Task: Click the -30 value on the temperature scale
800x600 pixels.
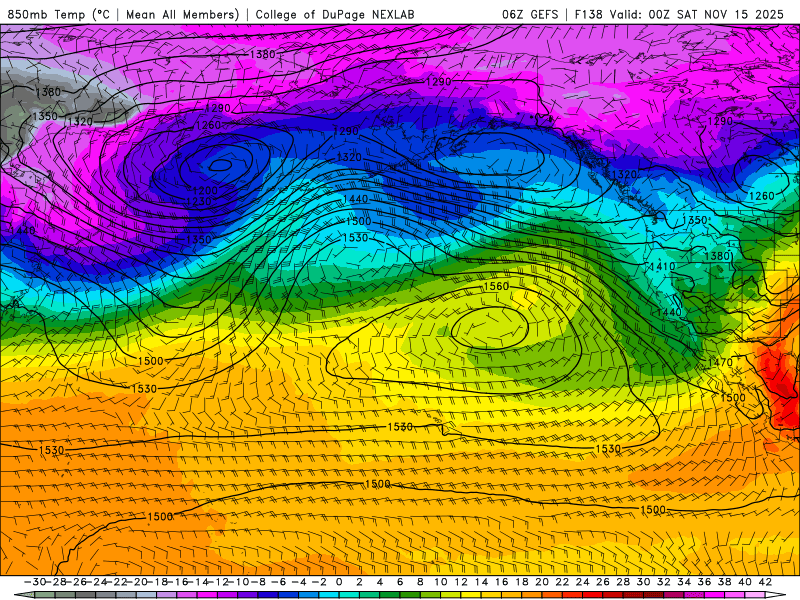Action: (x=36, y=582)
